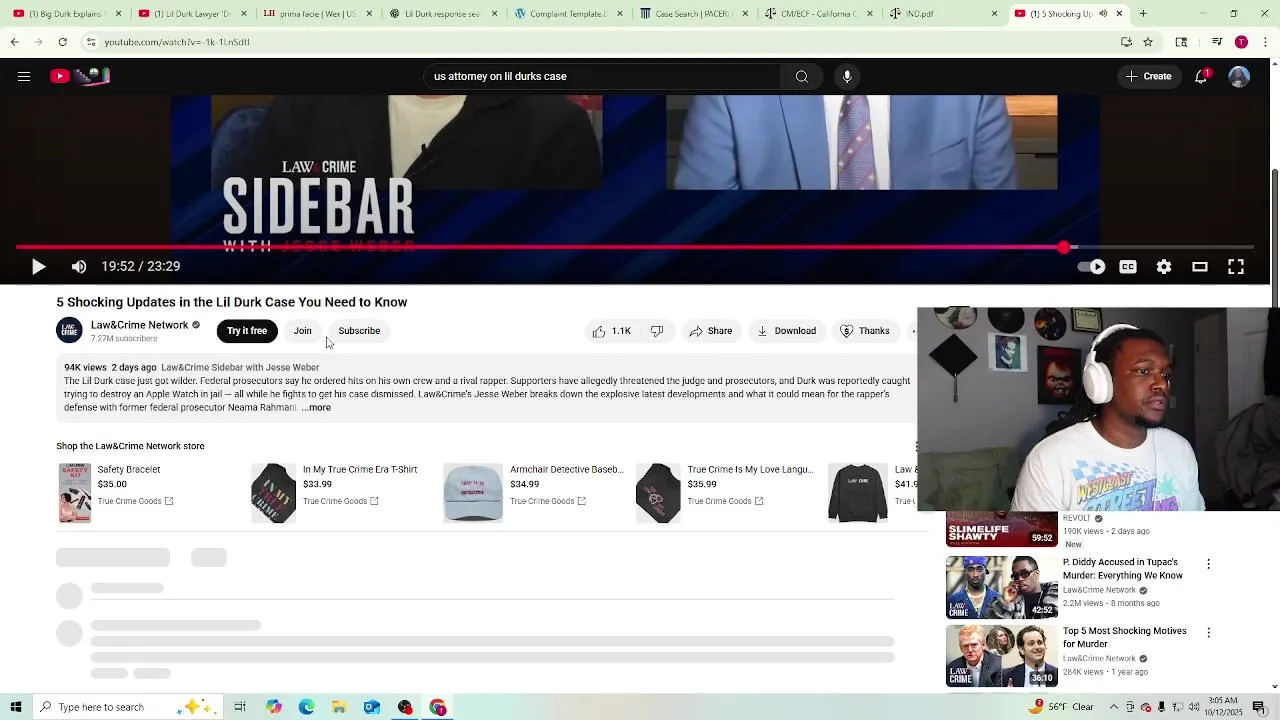Go back in the browser

coord(15,42)
